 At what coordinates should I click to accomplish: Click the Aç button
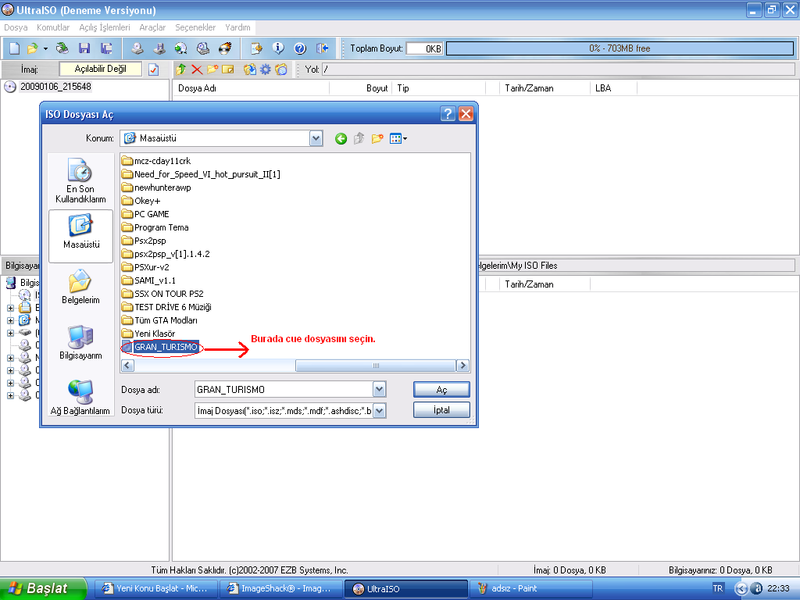pyautogui.click(x=441, y=390)
